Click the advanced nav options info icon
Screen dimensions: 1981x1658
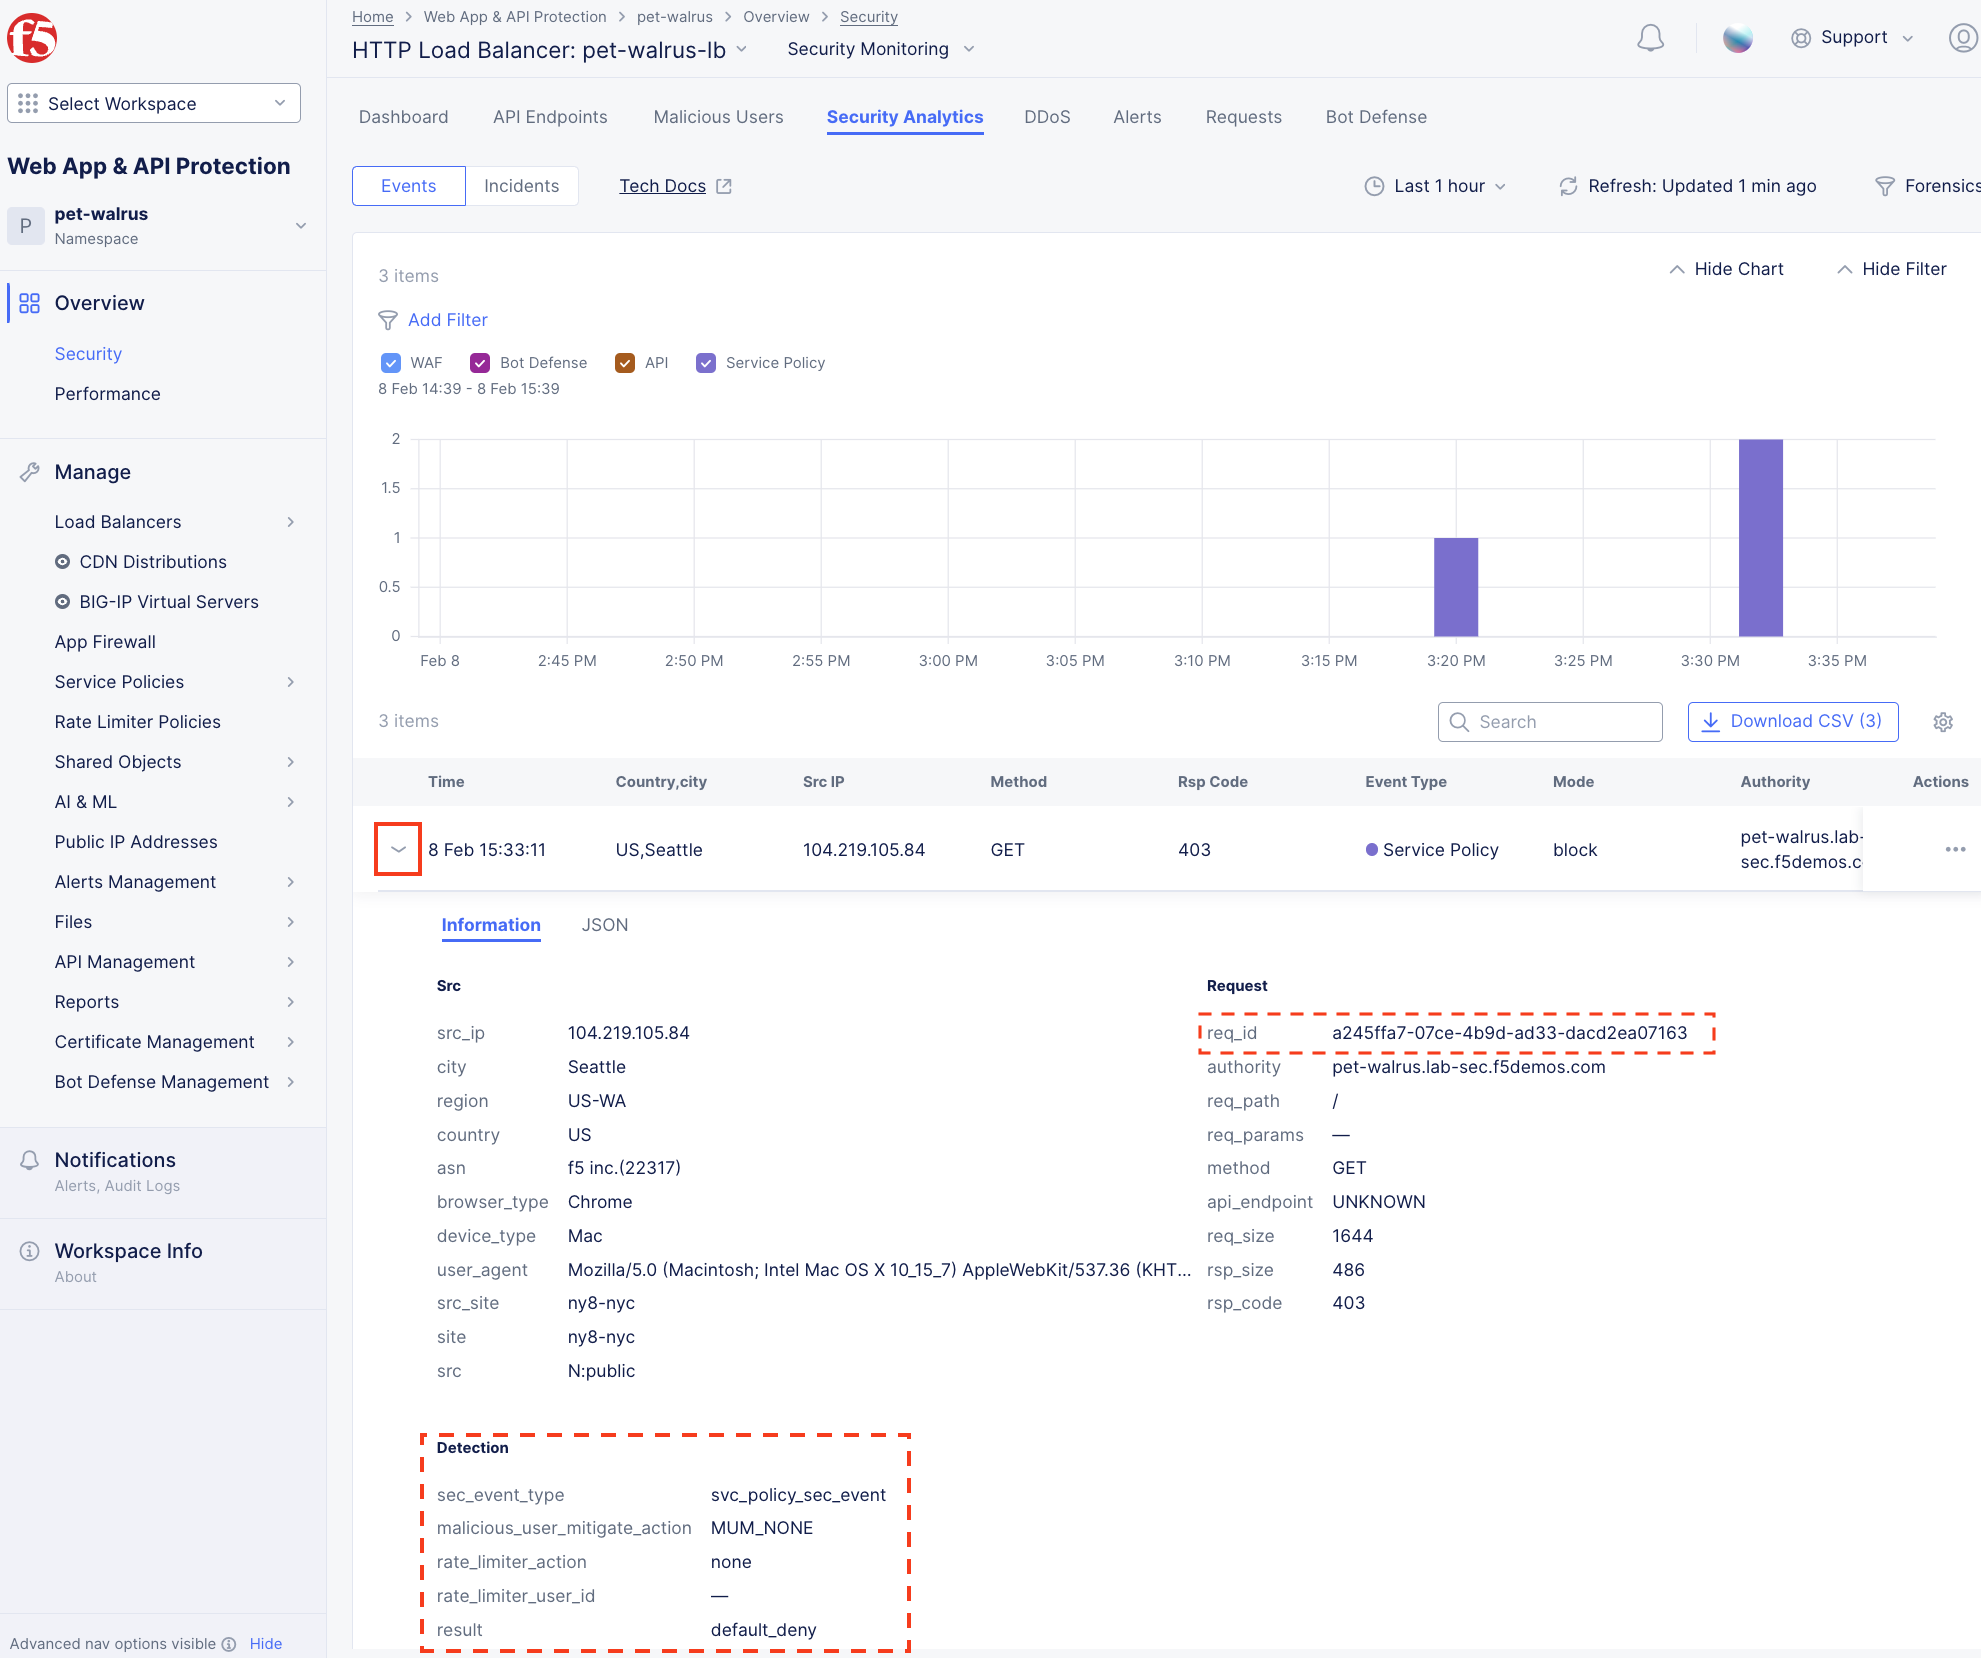229,1644
